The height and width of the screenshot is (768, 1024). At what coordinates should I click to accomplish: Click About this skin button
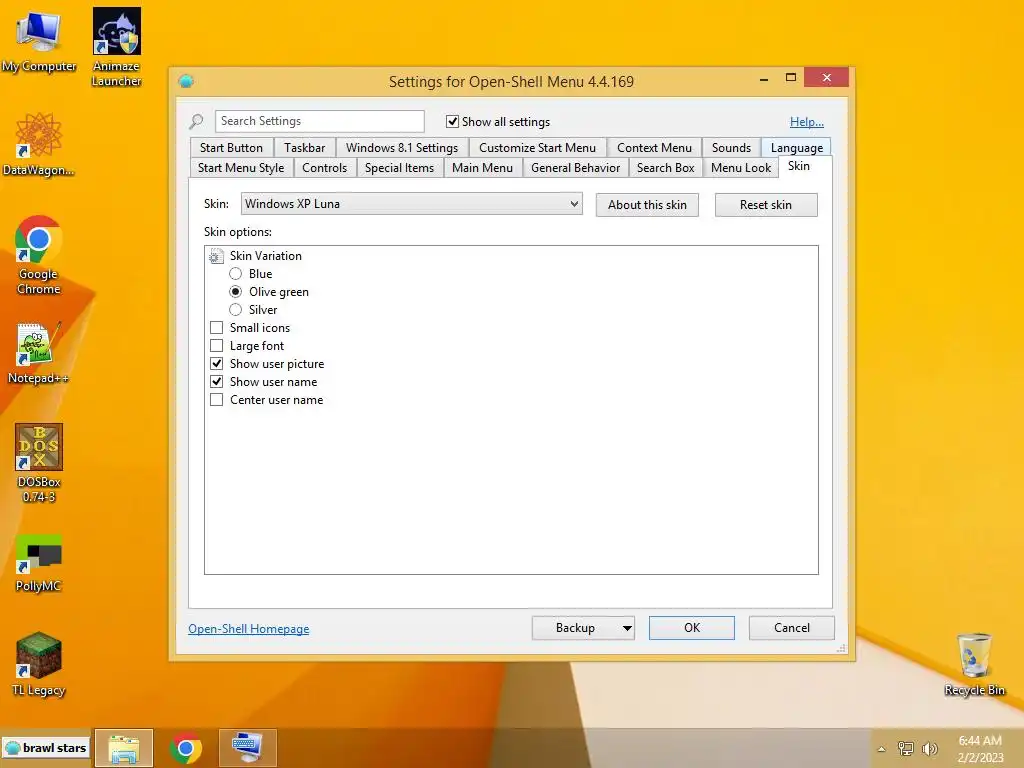647,205
